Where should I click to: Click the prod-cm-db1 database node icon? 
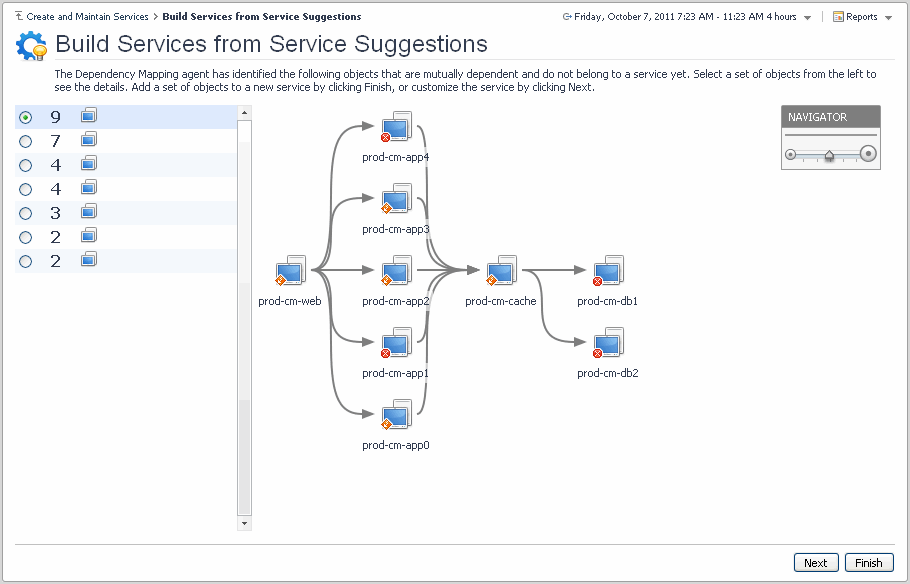[x=608, y=271]
